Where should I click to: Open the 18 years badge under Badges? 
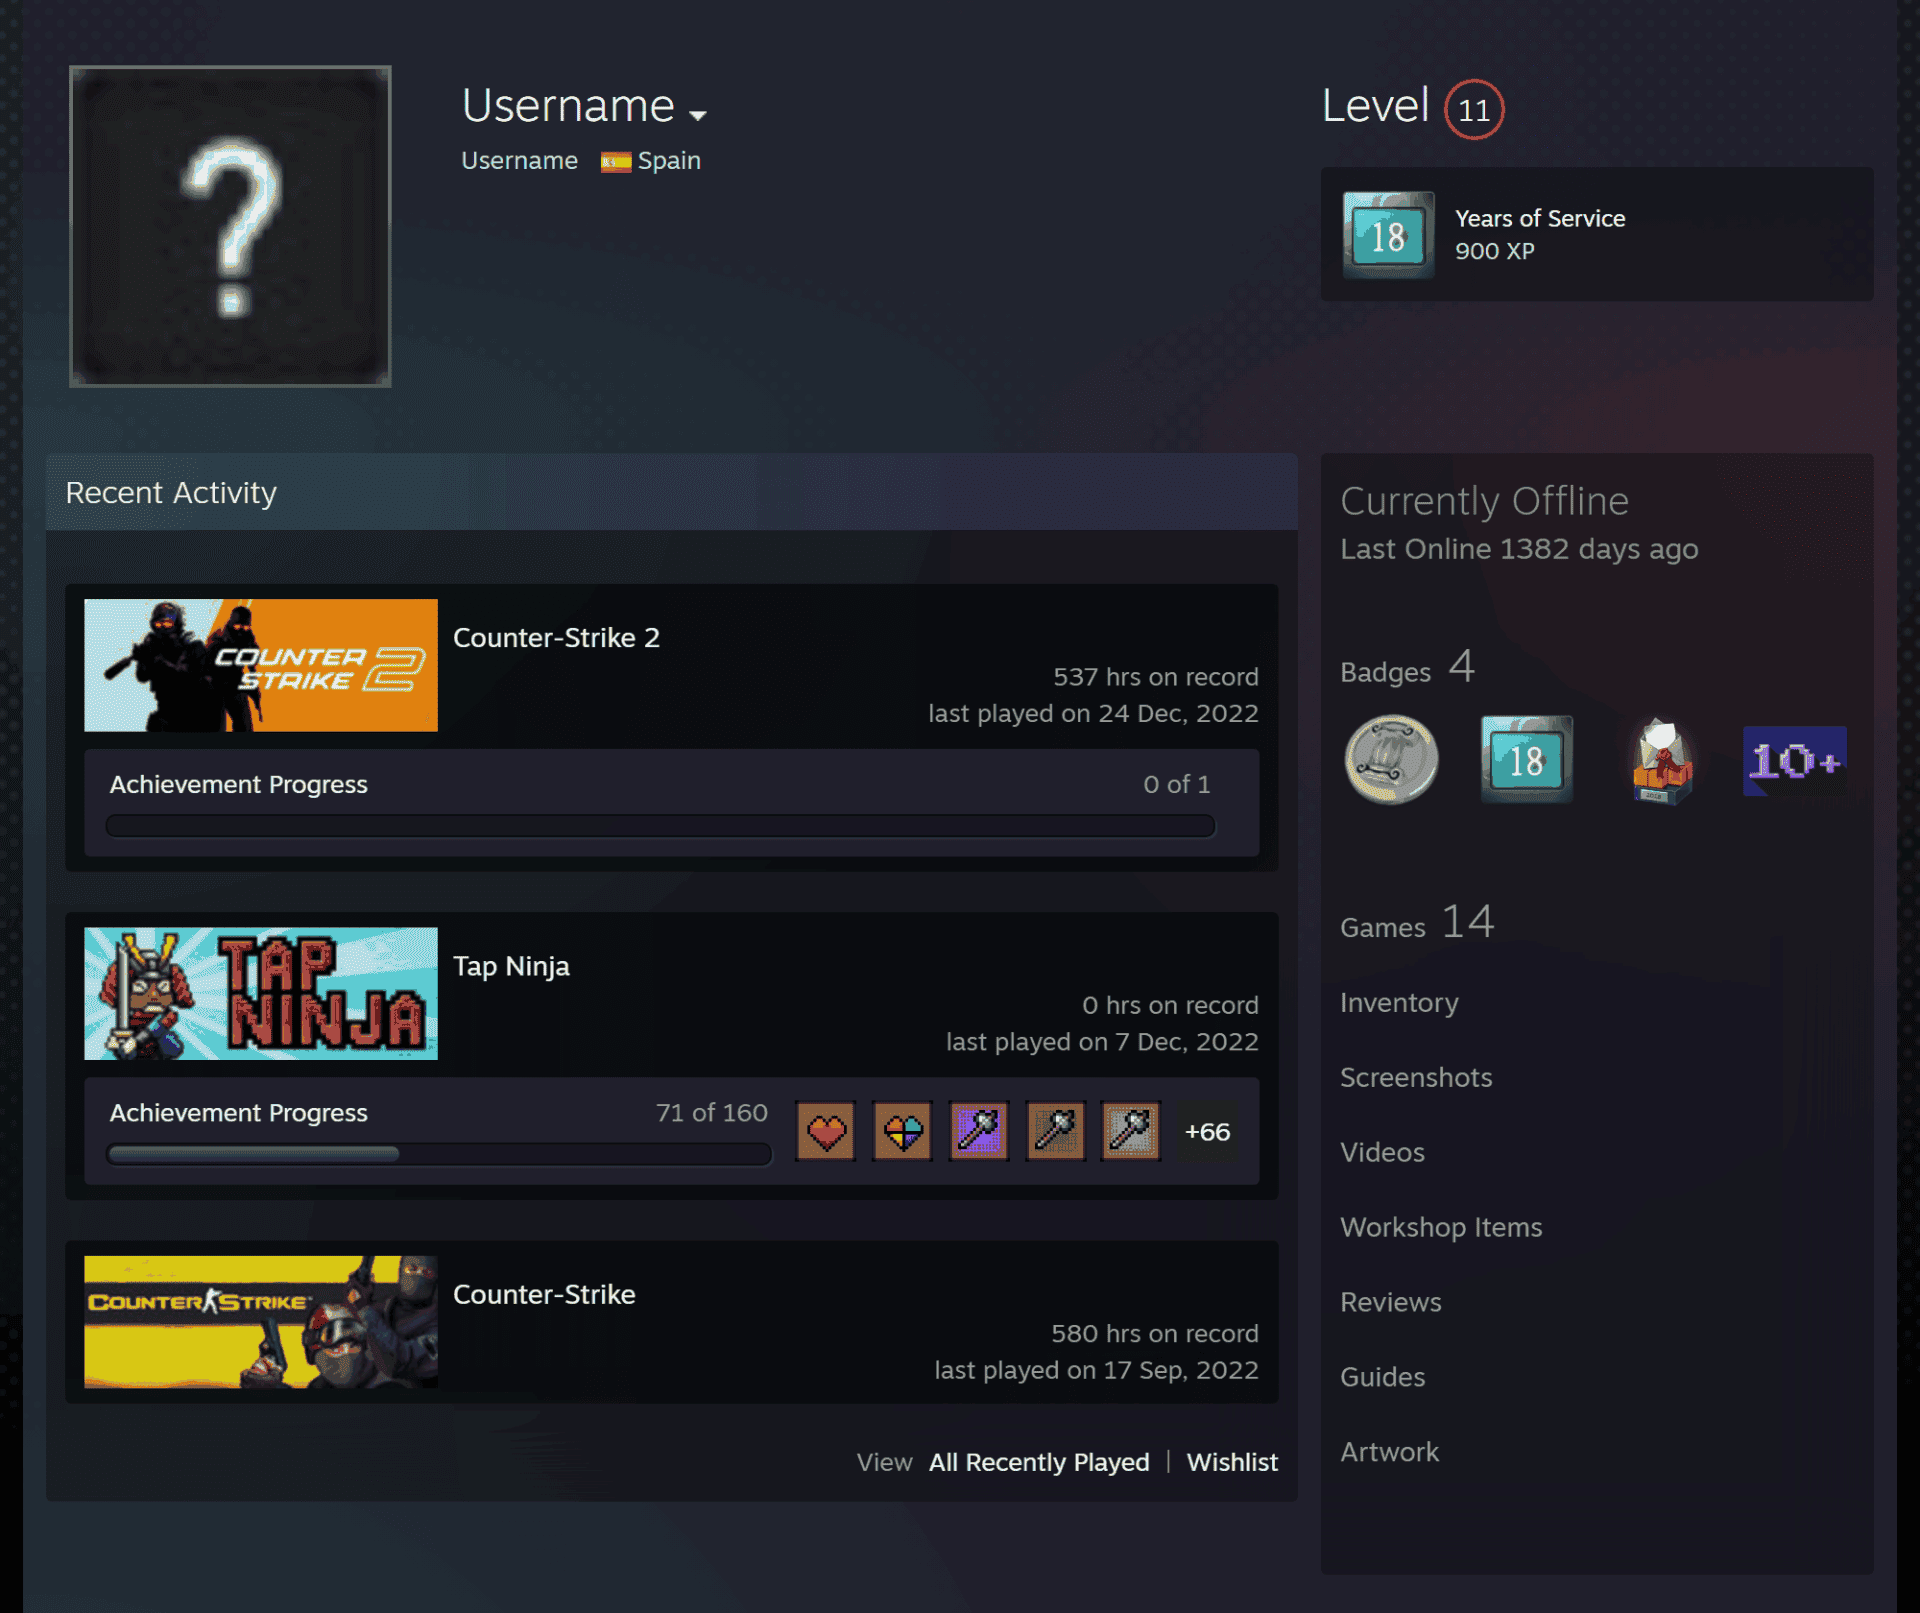[1526, 760]
